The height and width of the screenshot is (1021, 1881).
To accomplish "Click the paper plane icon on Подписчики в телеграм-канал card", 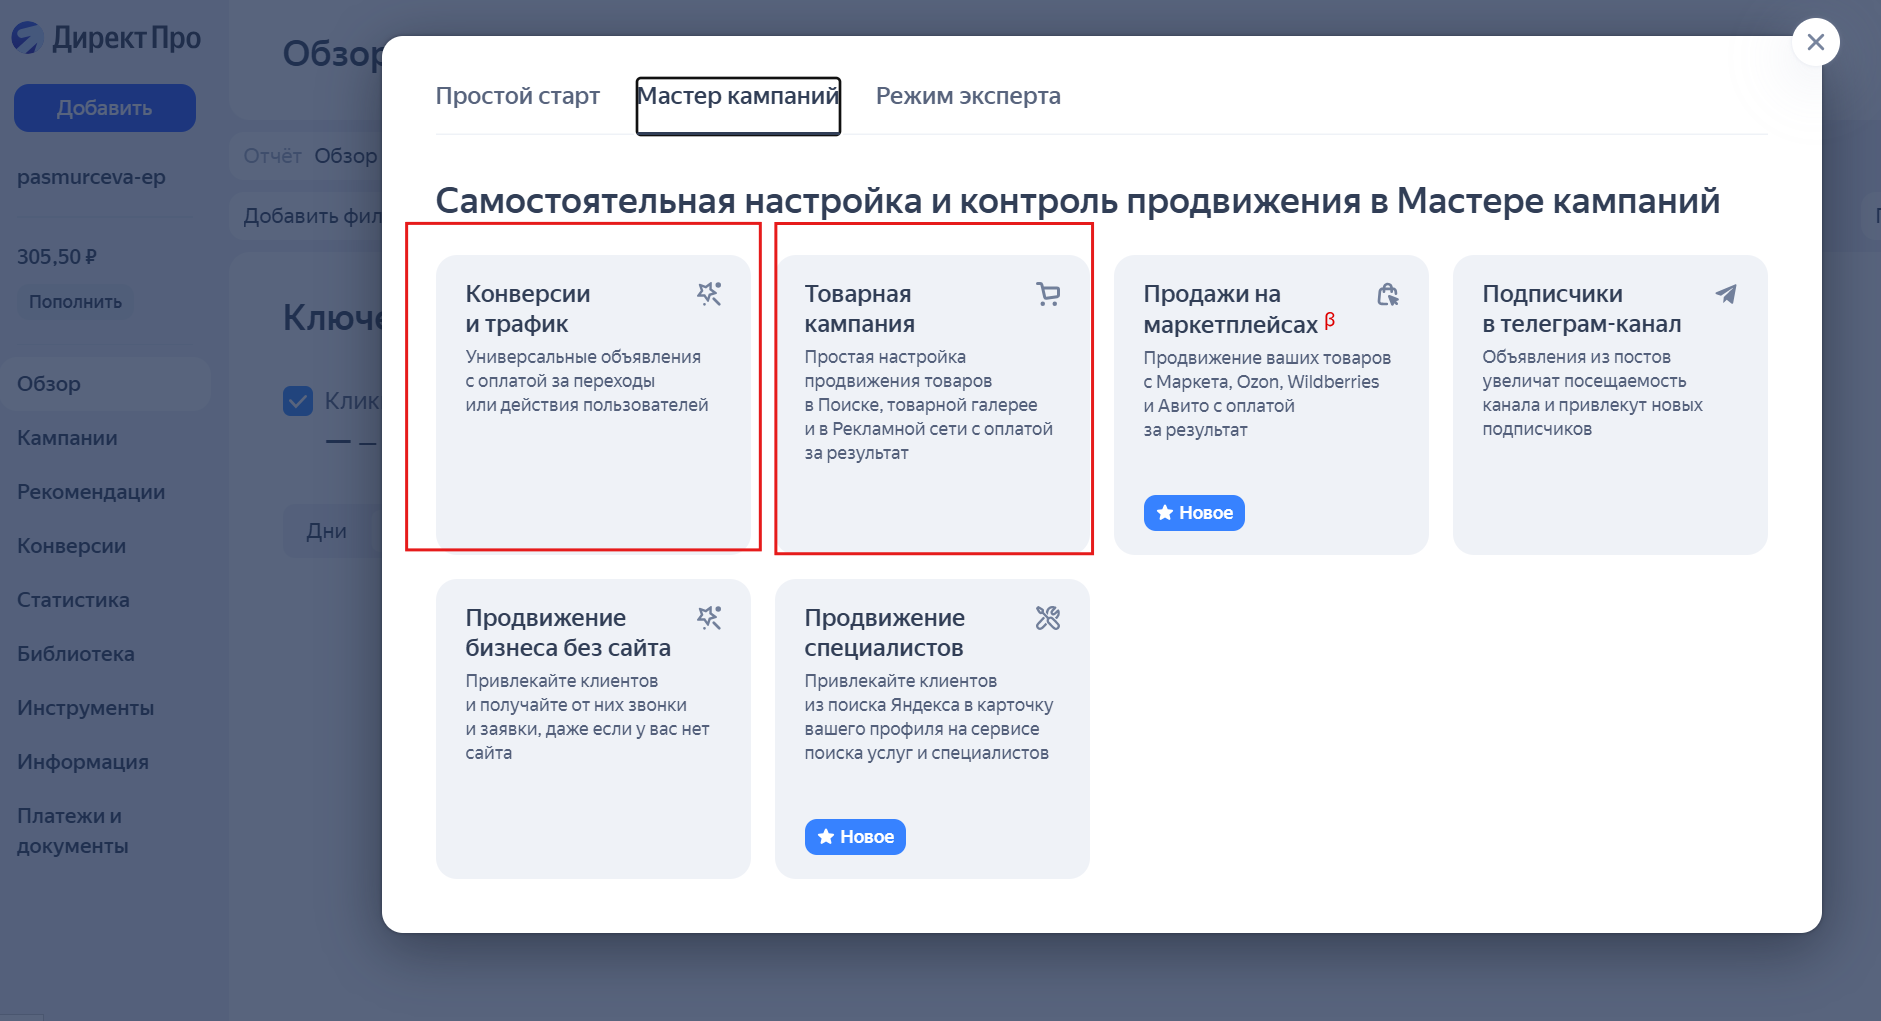I will pyautogui.click(x=1727, y=293).
